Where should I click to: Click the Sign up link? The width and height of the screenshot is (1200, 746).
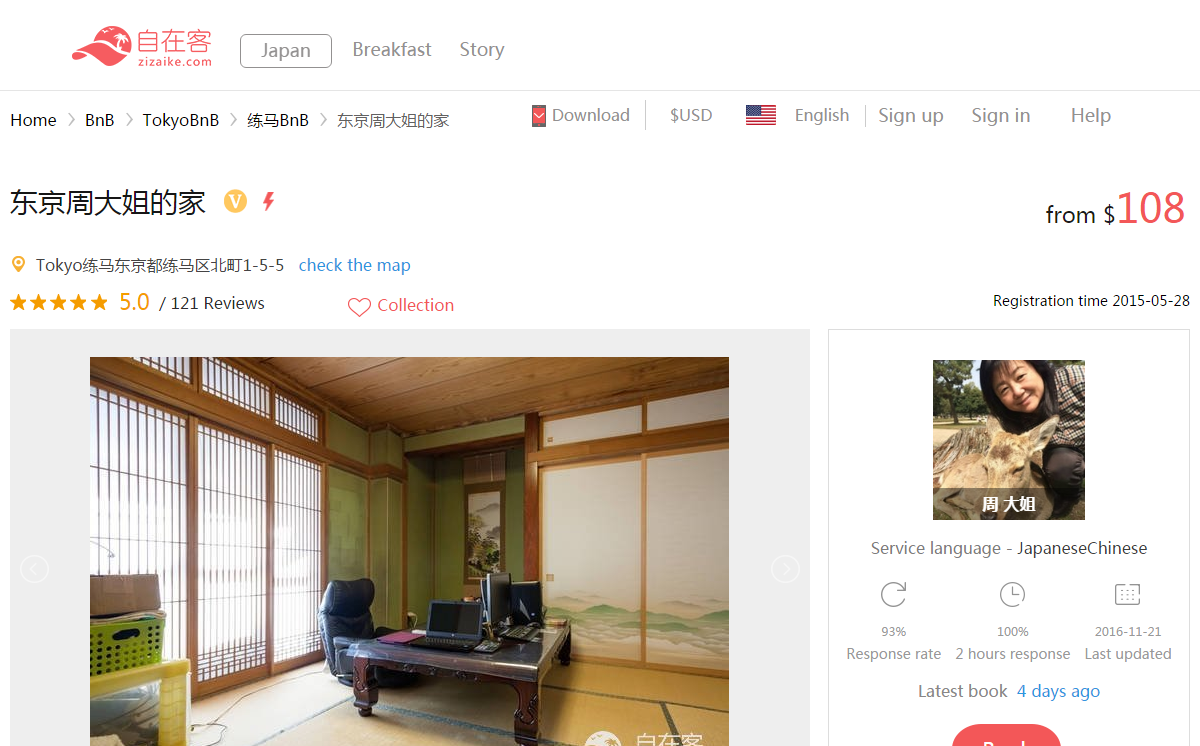[911, 116]
